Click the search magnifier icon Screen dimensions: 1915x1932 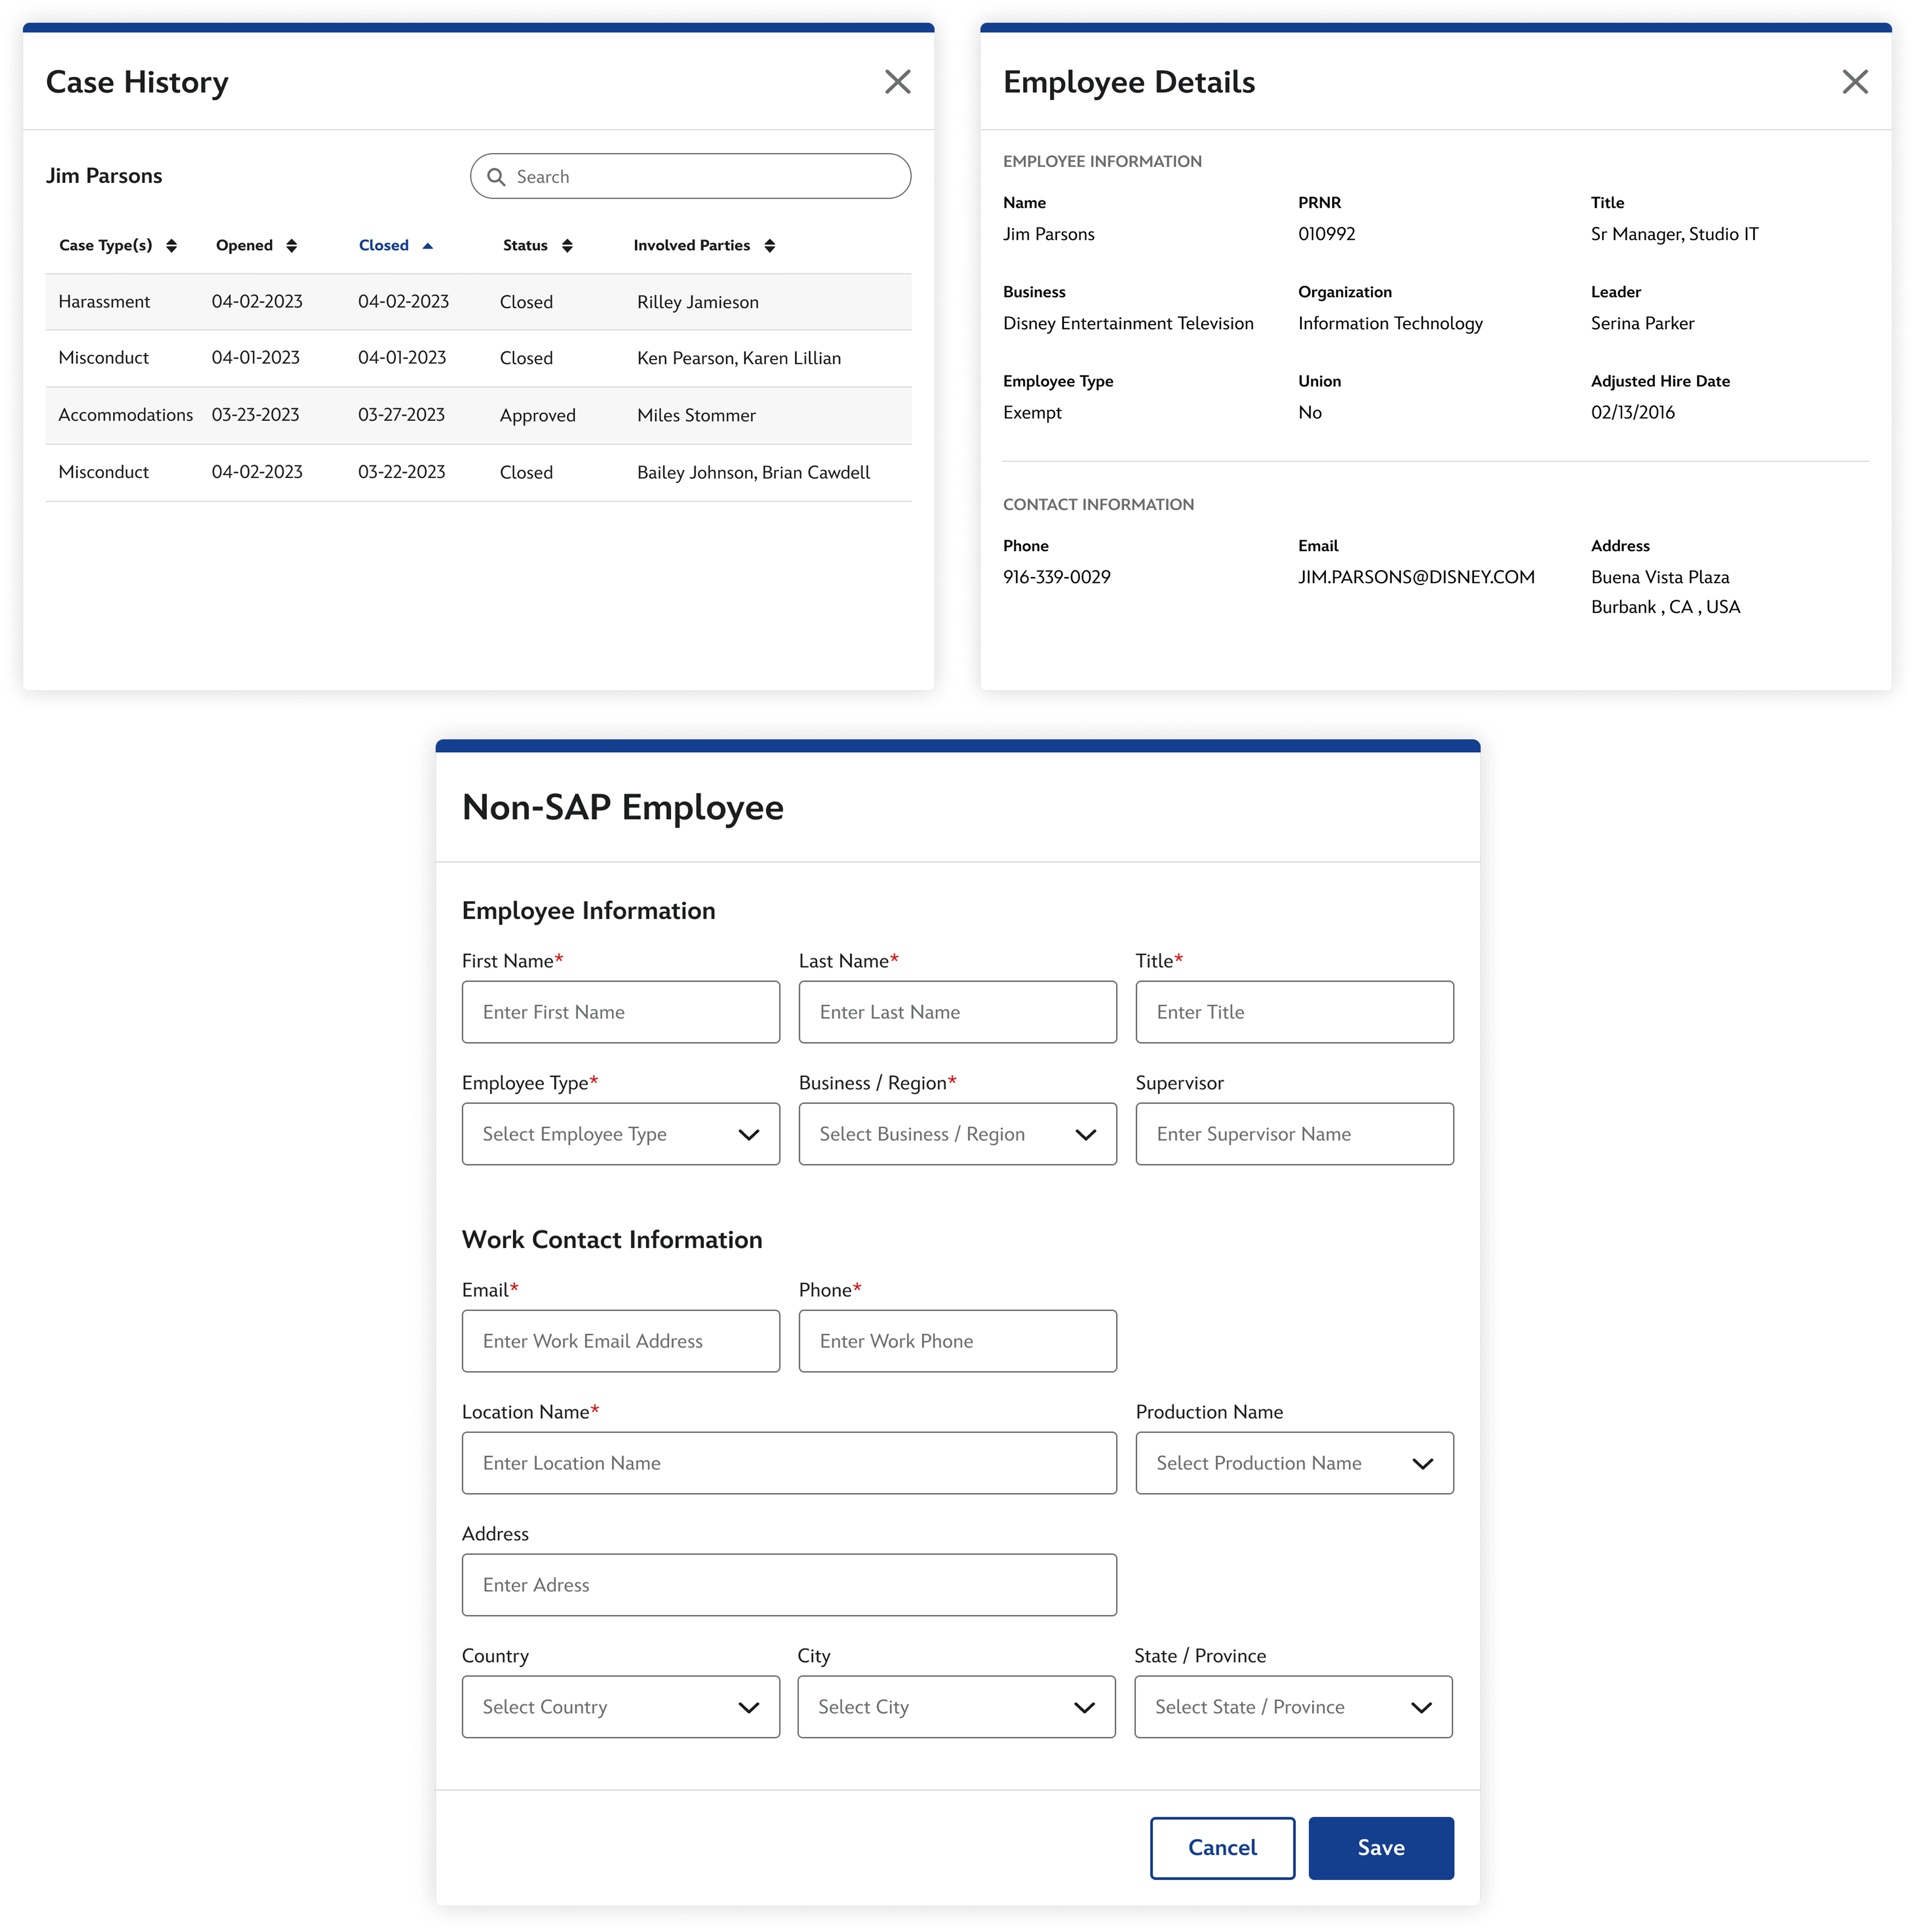[x=496, y=177]
